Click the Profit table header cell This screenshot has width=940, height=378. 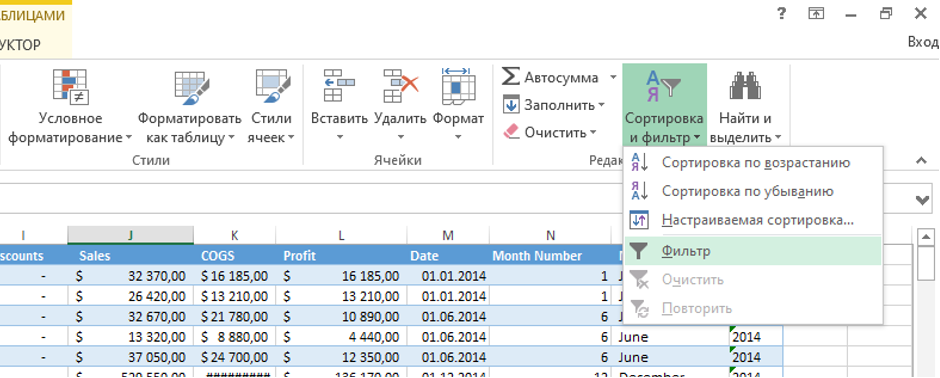341,256
